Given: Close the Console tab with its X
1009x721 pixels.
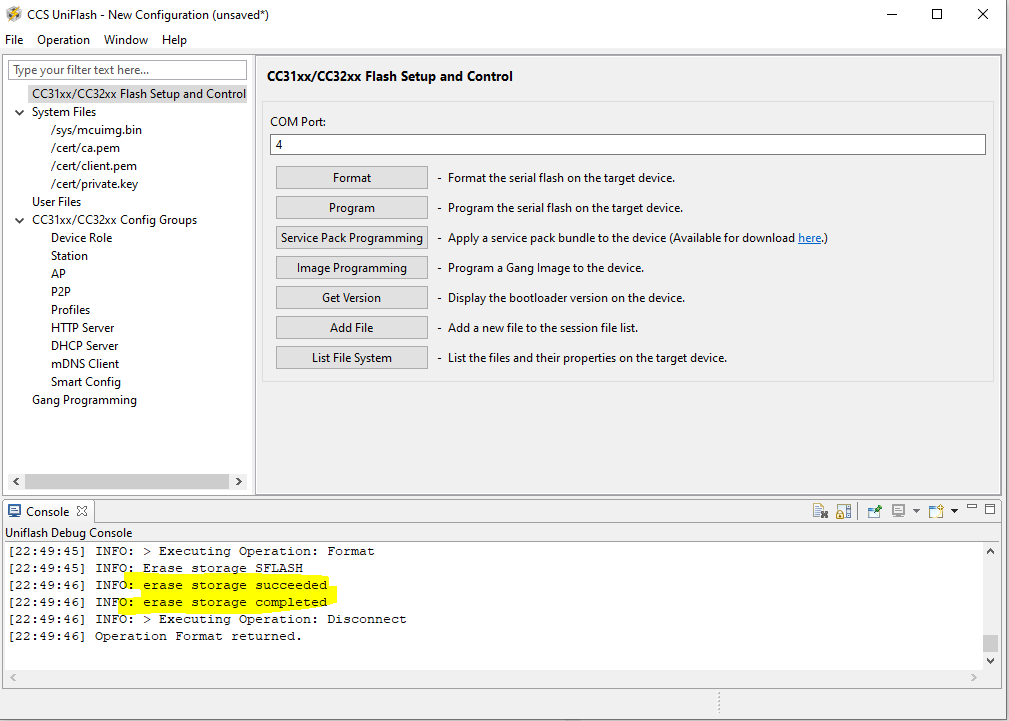Looking at the screenshot, I should [82, 510].
